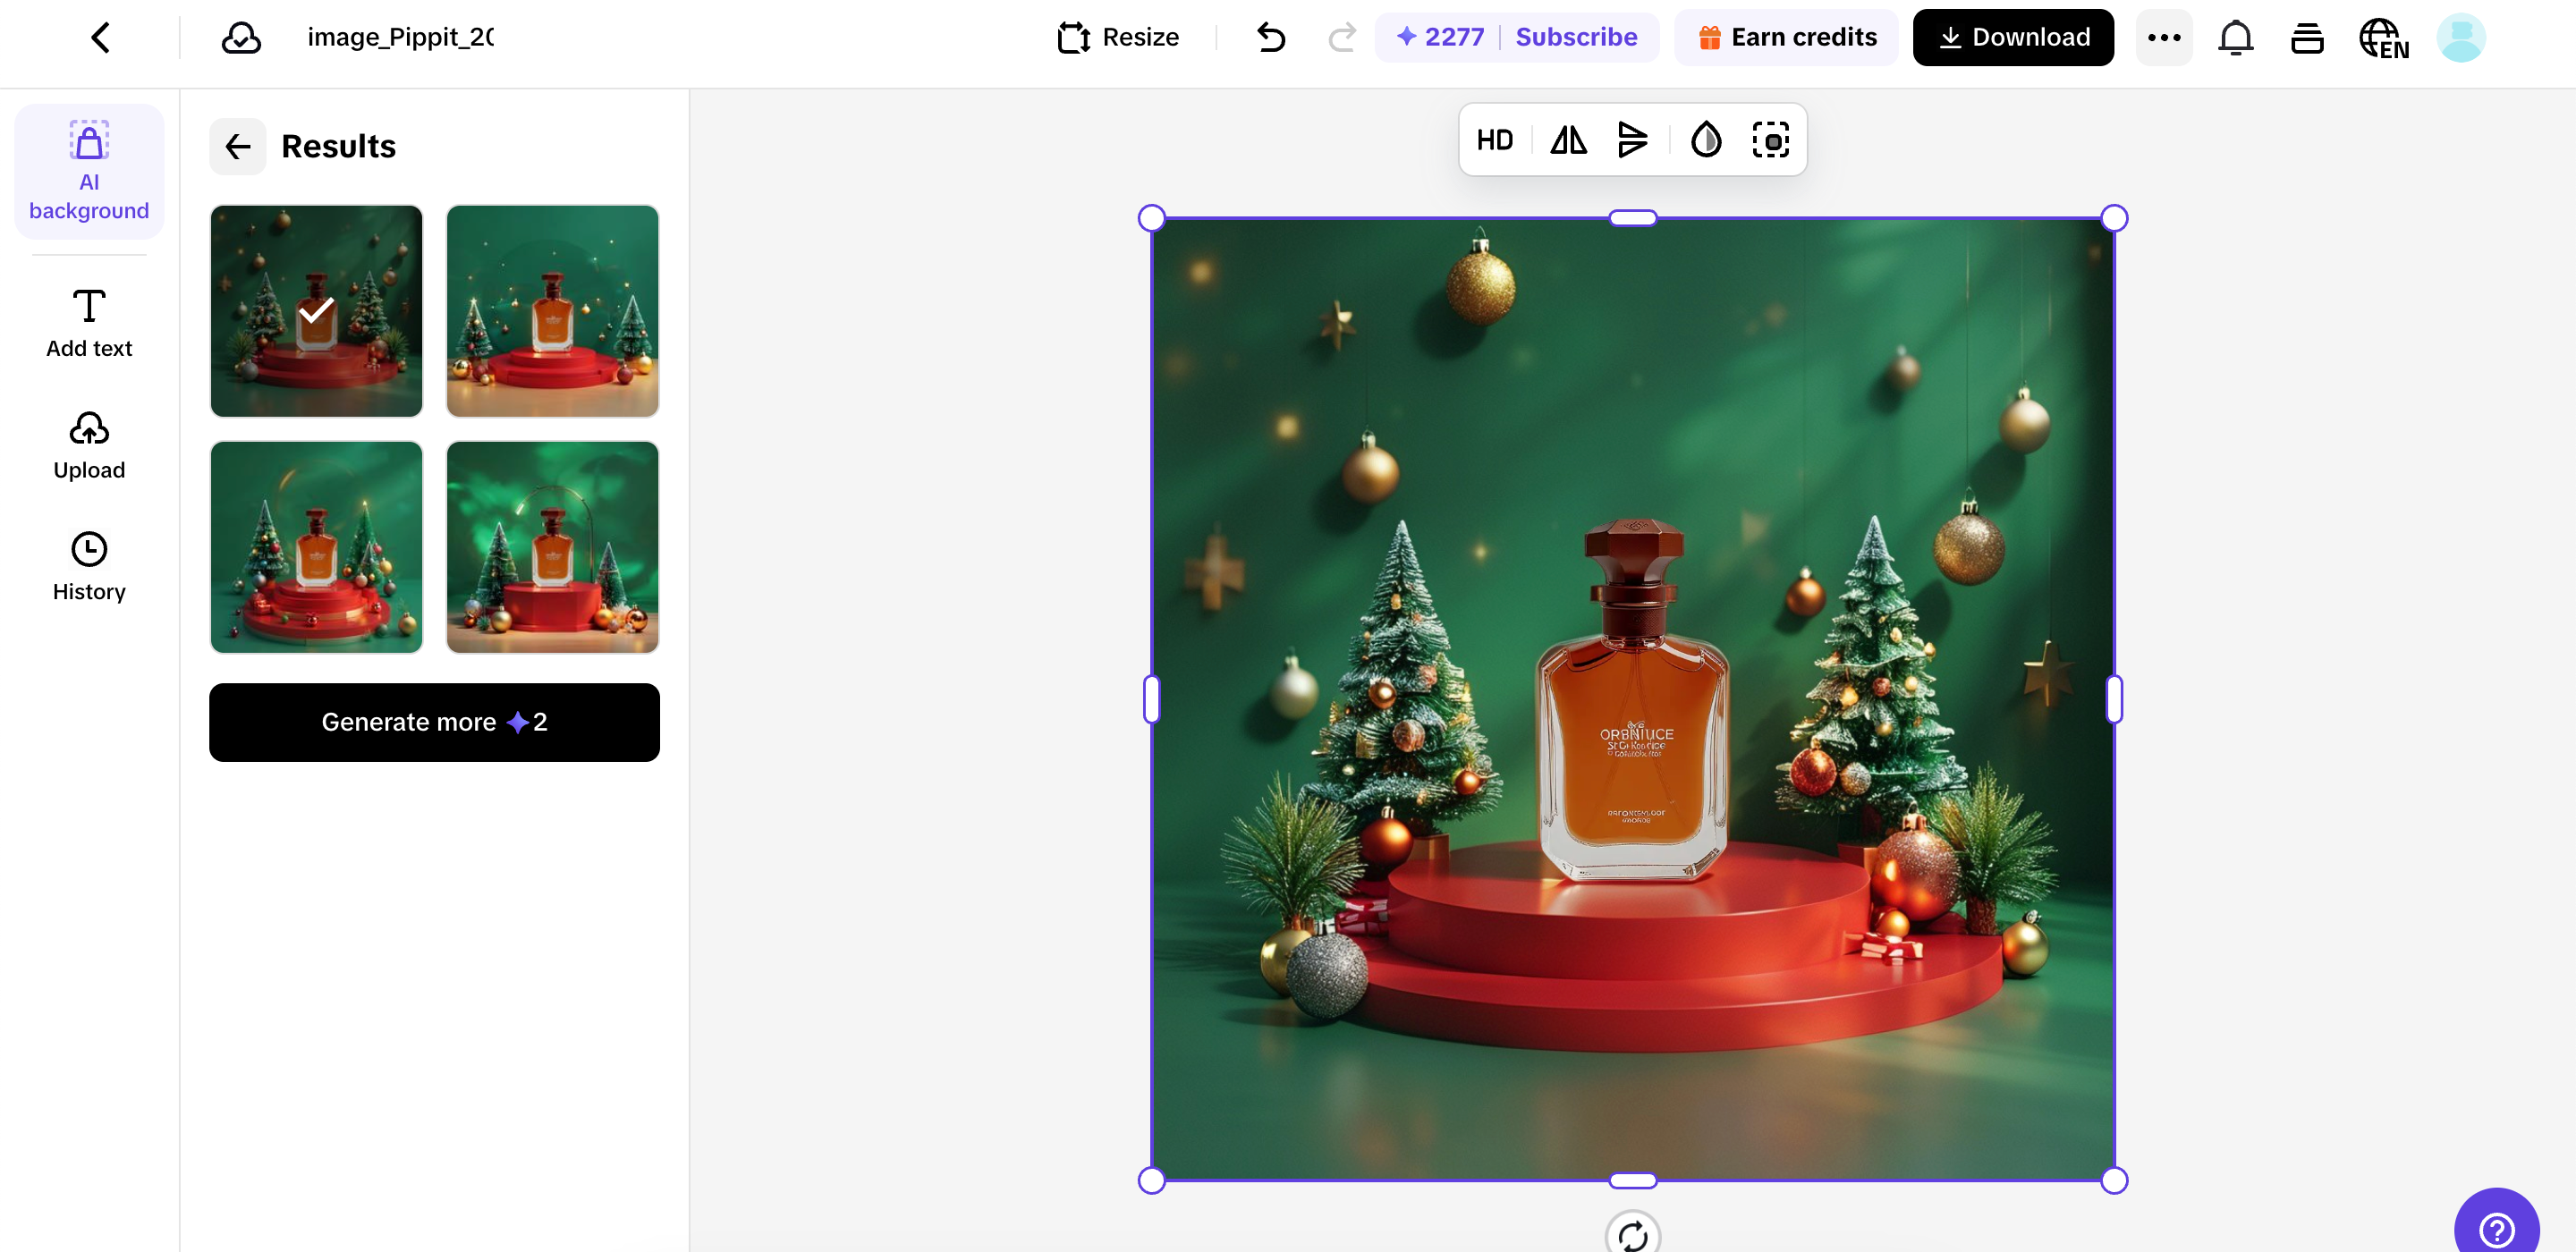Image resolution: width=2576 pixels, height=1252 pixels.
Task: Uncheck the selected first result thumbnail
Action: (316, 311)
